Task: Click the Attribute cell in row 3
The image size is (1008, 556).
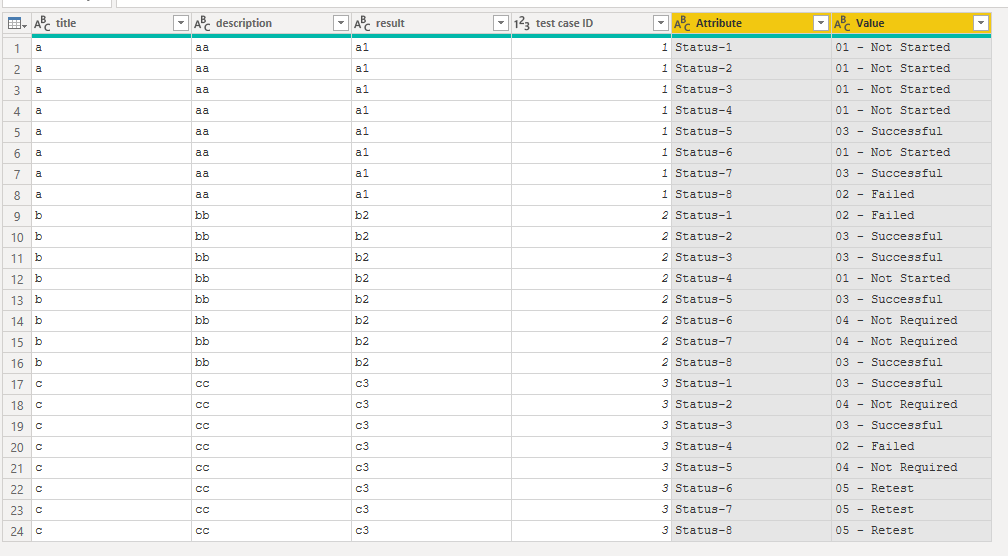Action: 752,90
